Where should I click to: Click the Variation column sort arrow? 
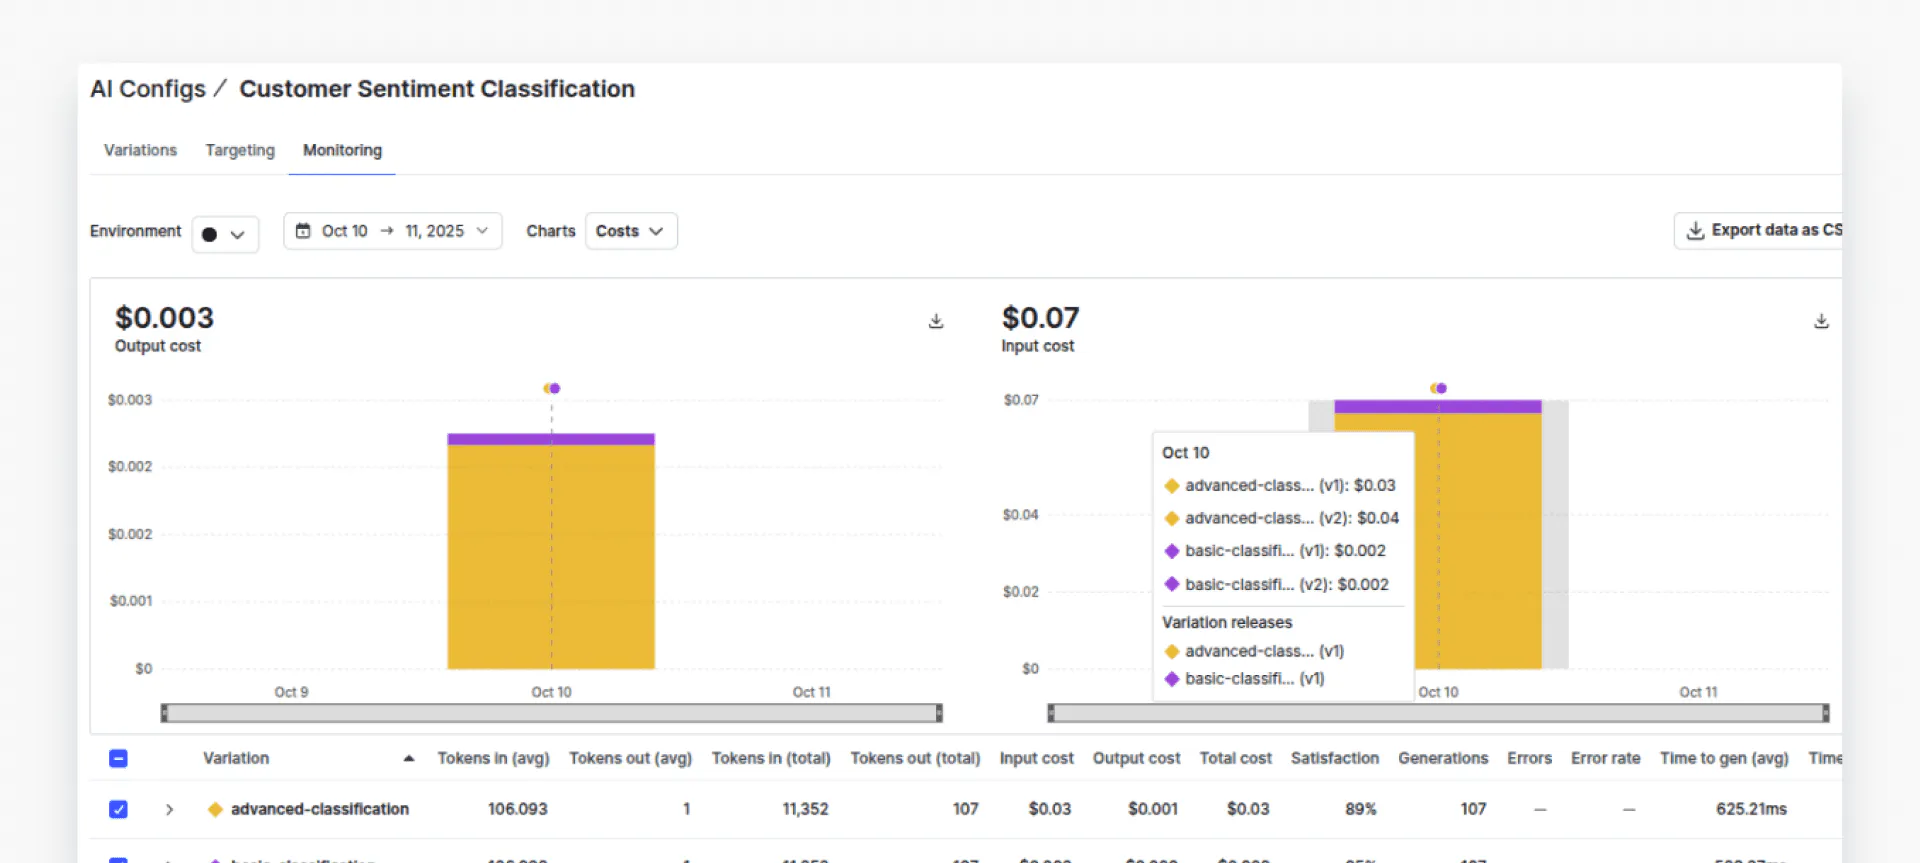(x=408, y=759)
